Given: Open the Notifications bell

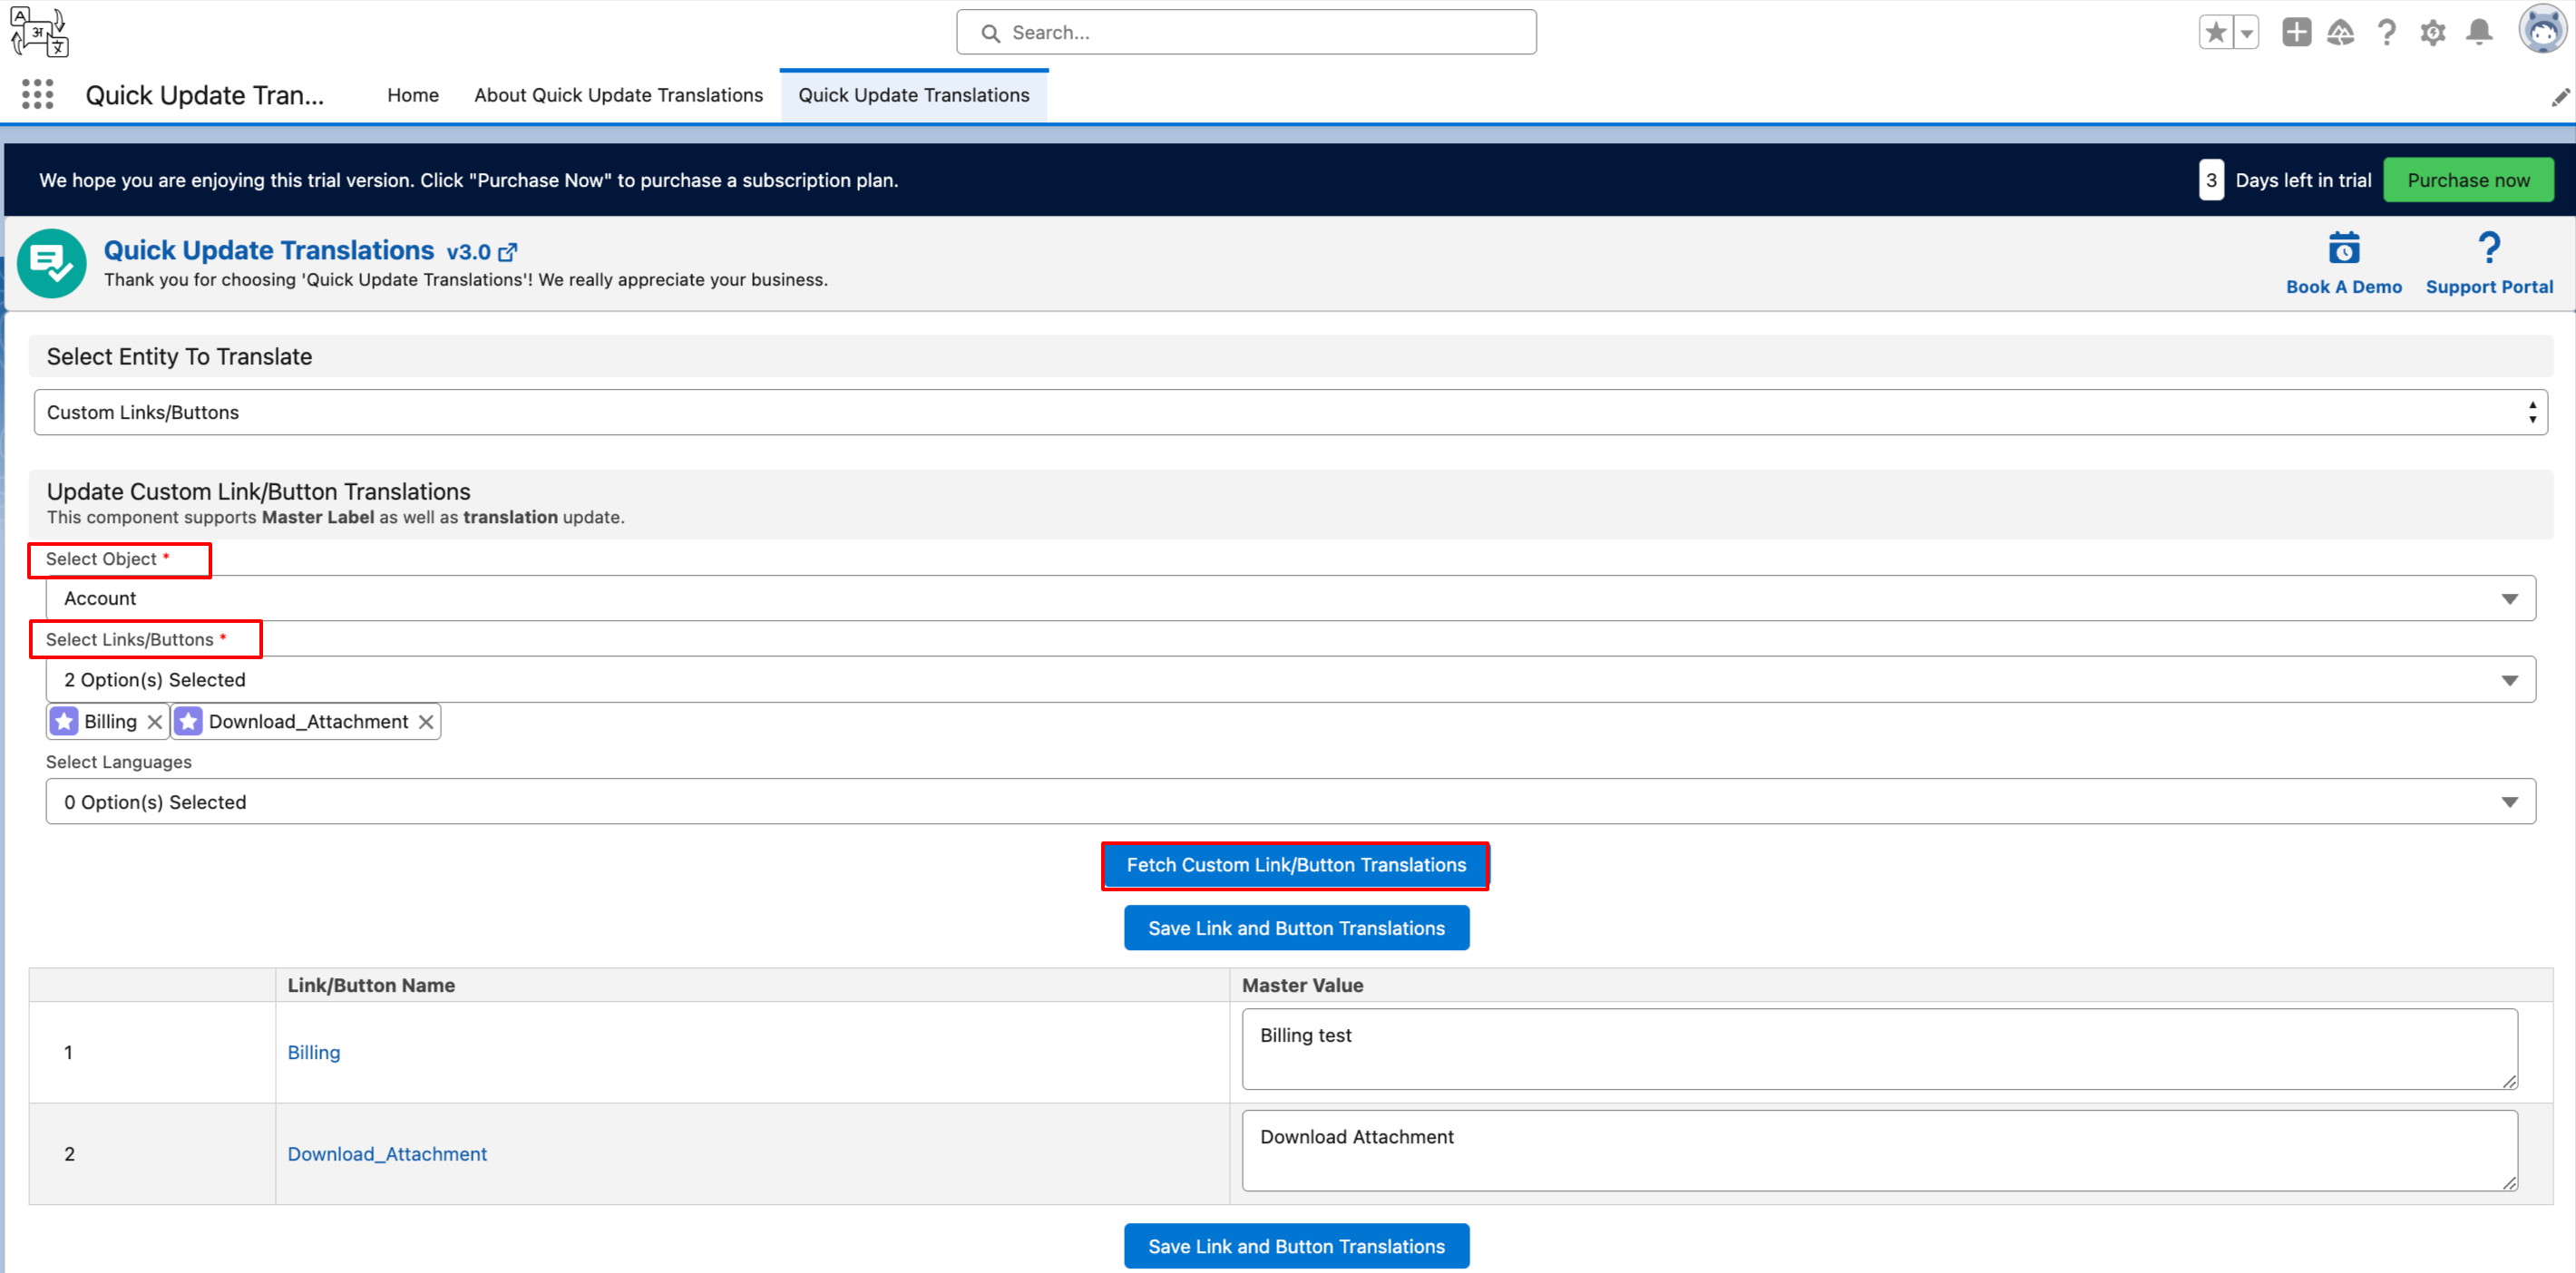Looking at the screenshot, I should [2479, 33].
